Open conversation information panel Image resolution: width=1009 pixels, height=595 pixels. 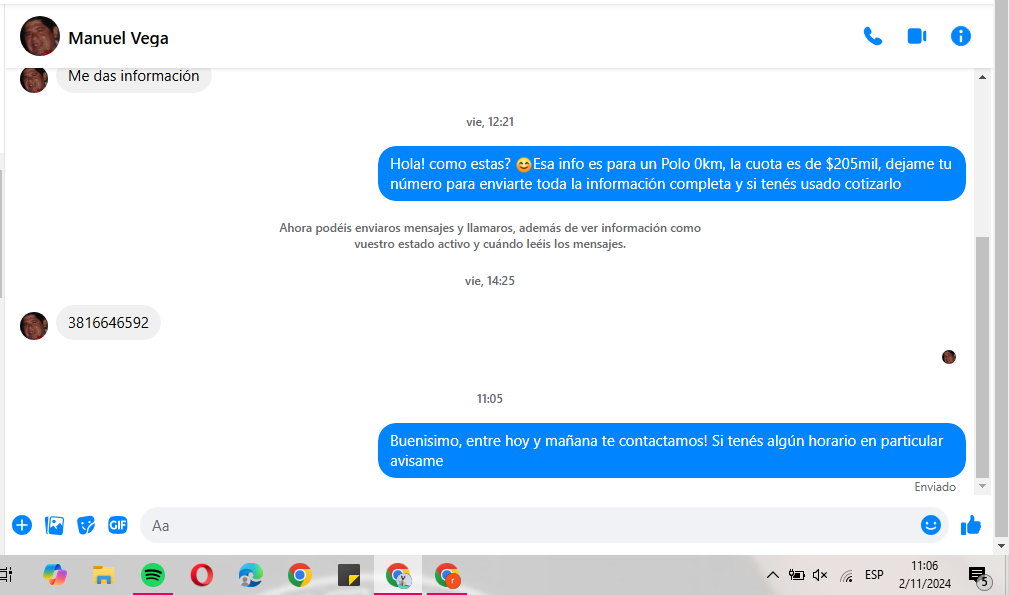[x=961, y=36]
